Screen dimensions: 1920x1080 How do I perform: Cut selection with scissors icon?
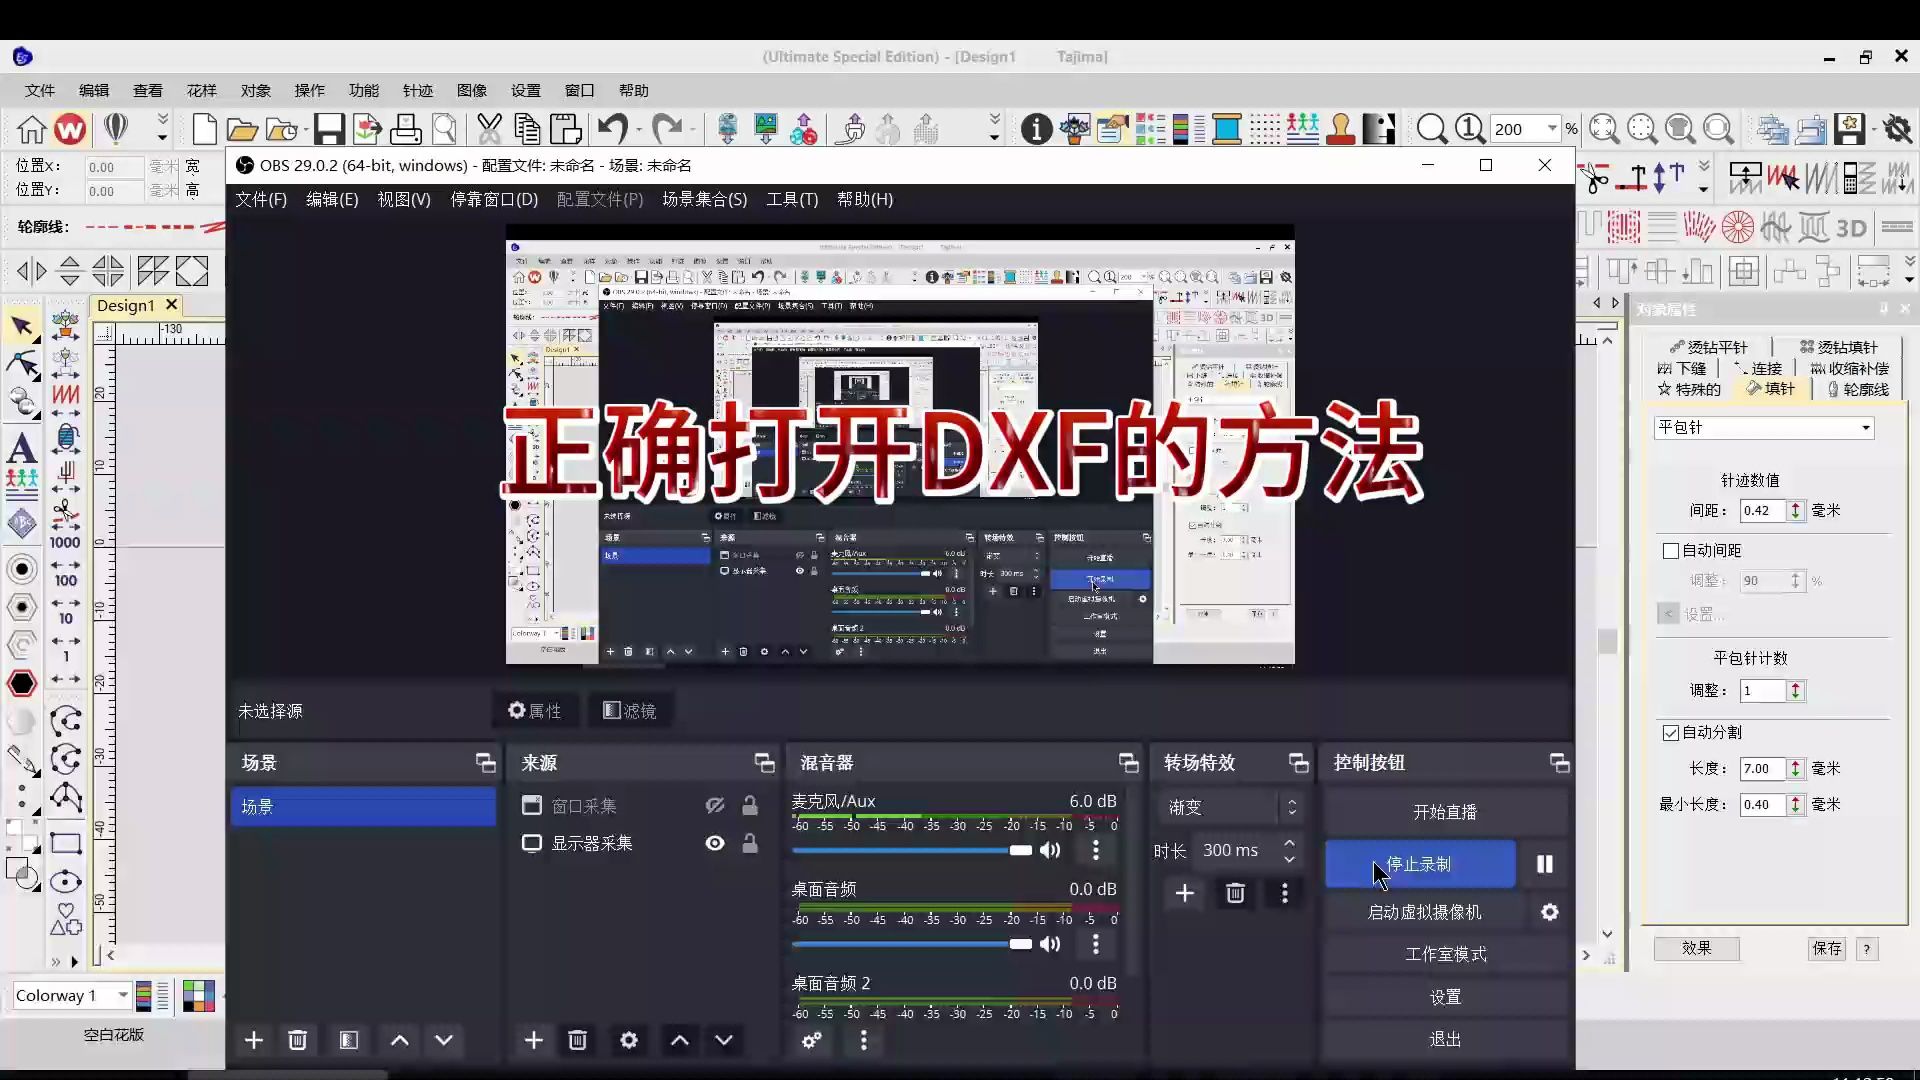coord(489,129)
